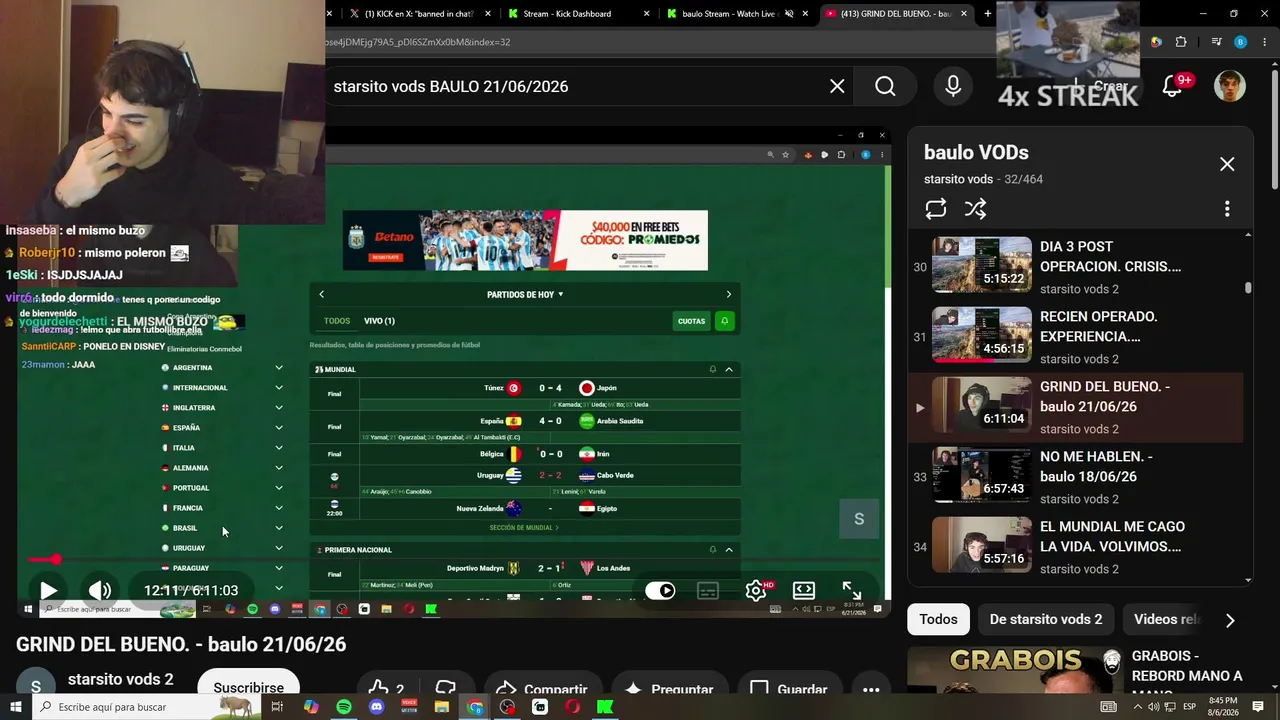
Task: Switch the player to theater mode
Action: [804, 590]
